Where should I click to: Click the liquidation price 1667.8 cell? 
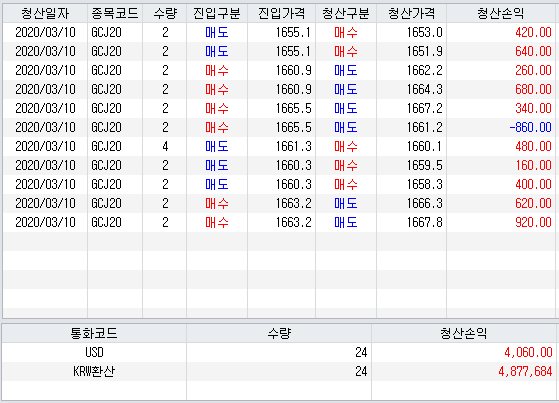pyautogui.click(x=412, y=222)
